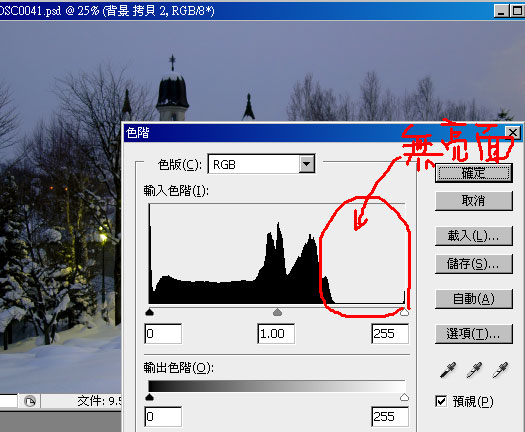Select the output white level slider

click(404, 397)
